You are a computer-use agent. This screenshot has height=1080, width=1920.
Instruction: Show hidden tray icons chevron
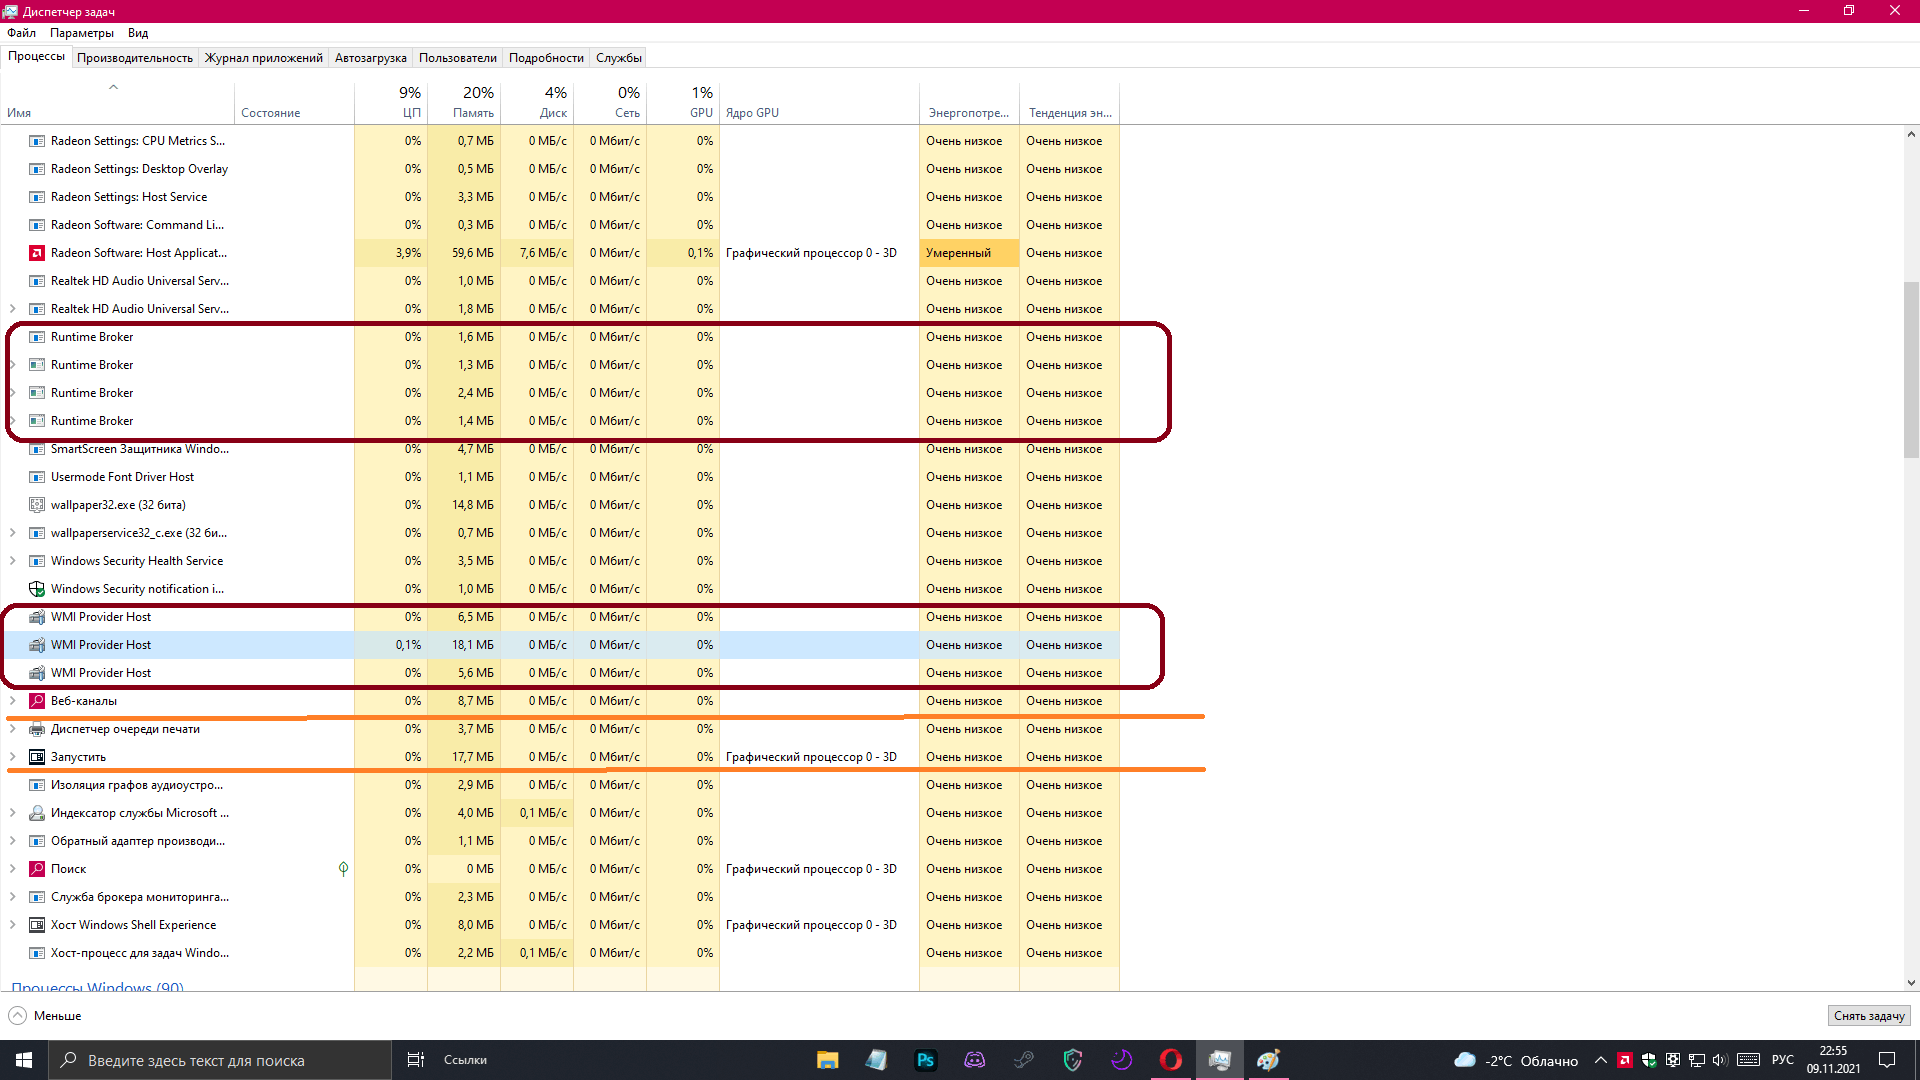(1601, 1060)
